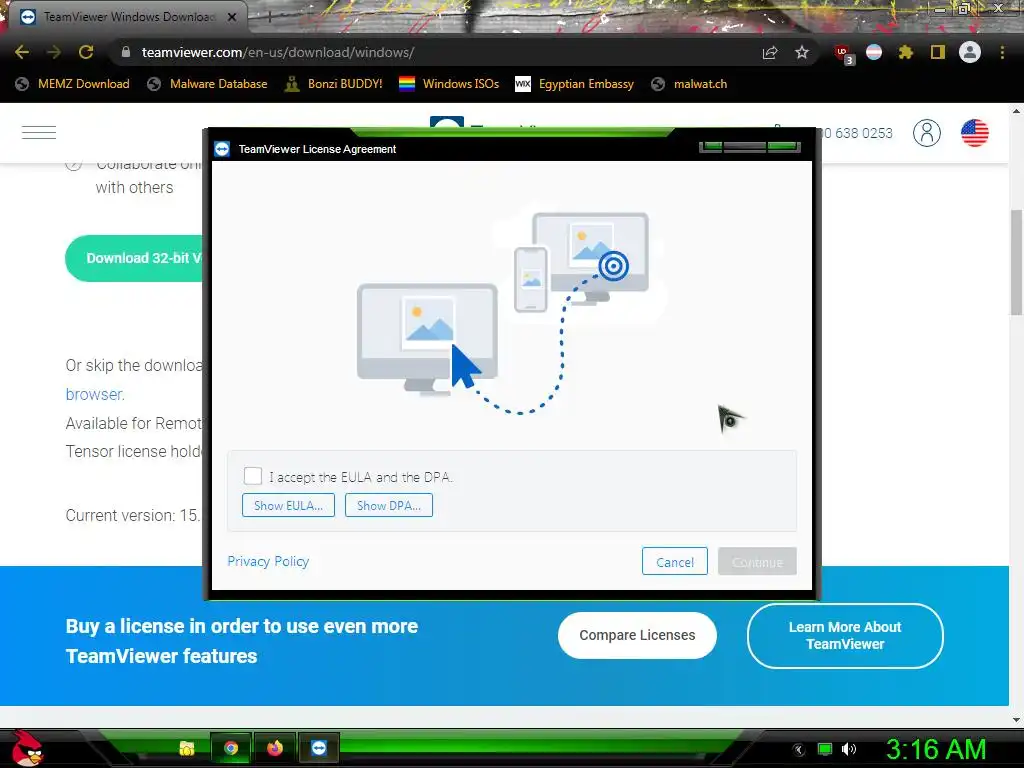Cancel the TeamViewer License Agreement dialog
1024x768 pixels.
(675, 562)
